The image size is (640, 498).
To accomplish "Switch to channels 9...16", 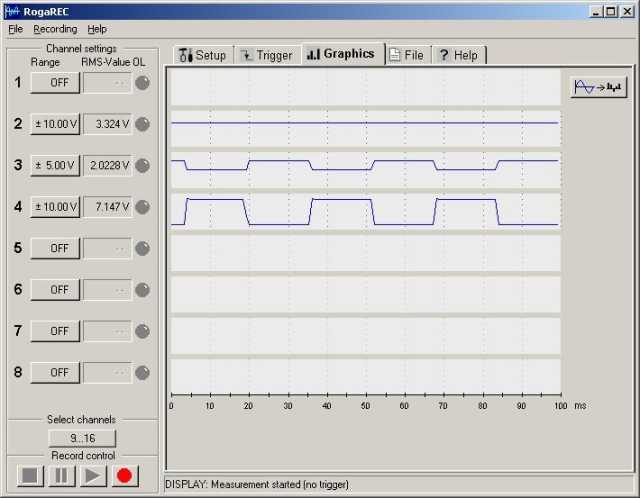I will pos(82,438).
